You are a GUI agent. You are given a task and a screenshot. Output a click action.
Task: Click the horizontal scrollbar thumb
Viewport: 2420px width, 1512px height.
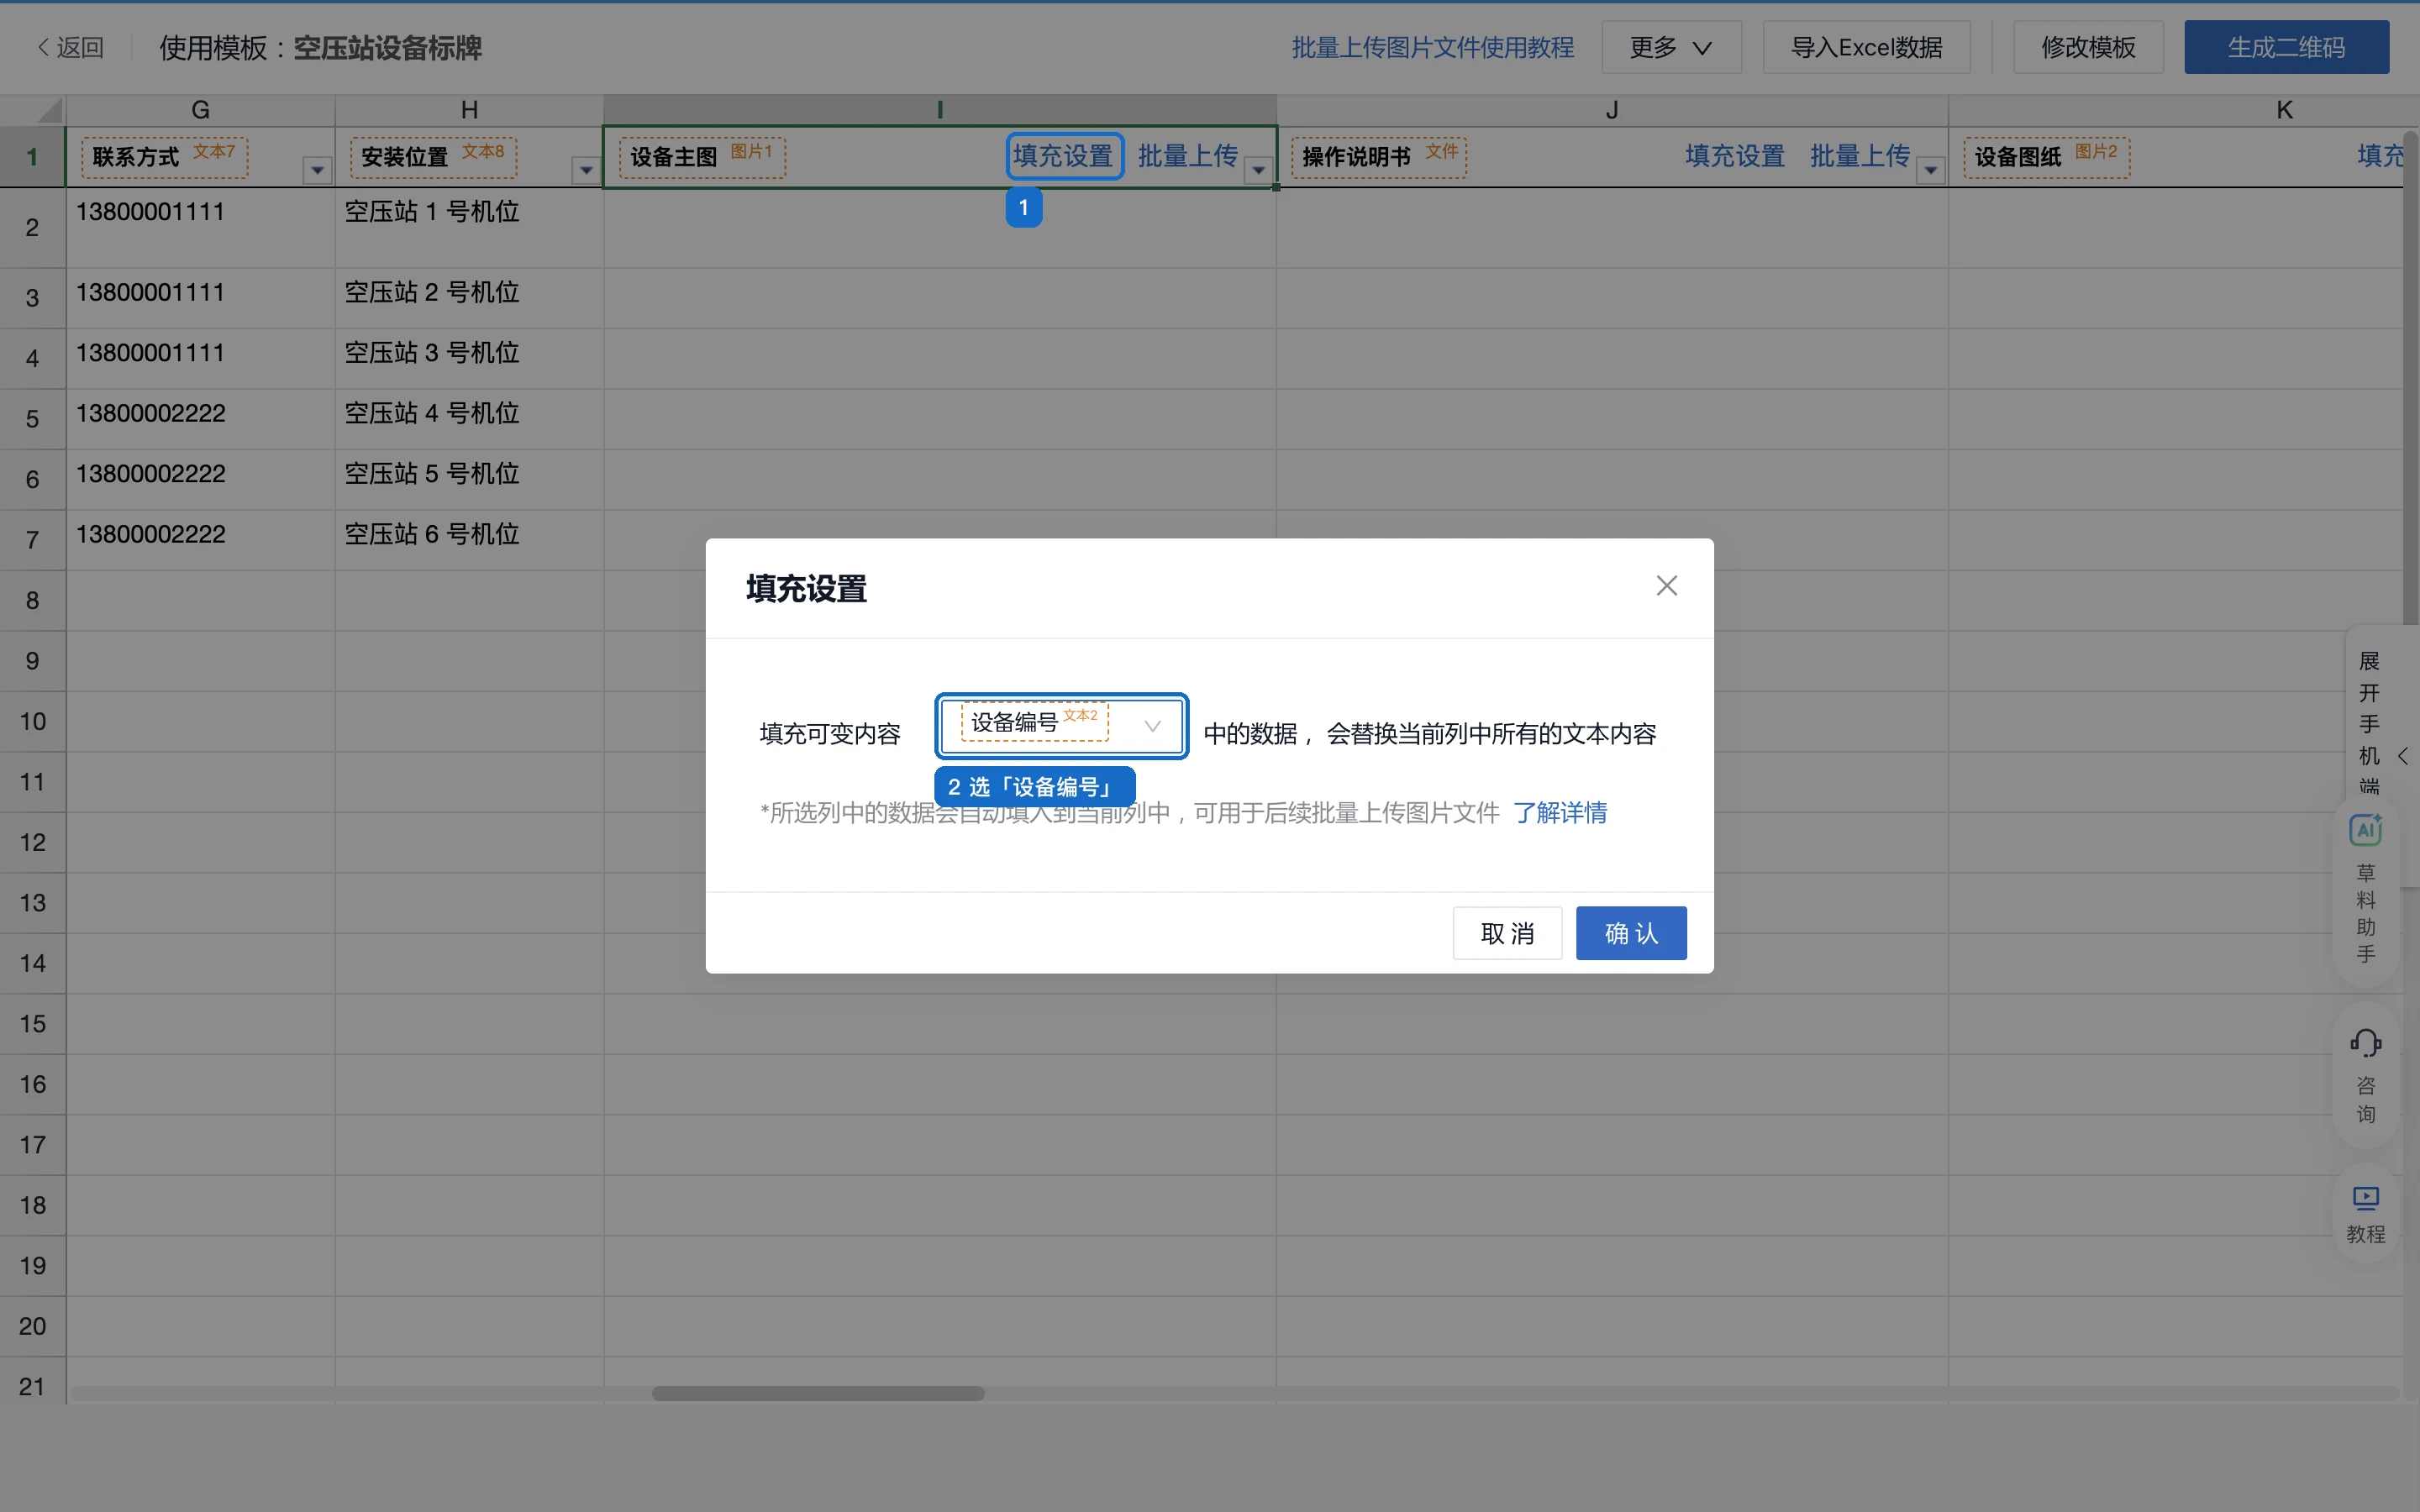click(818, 1393)
